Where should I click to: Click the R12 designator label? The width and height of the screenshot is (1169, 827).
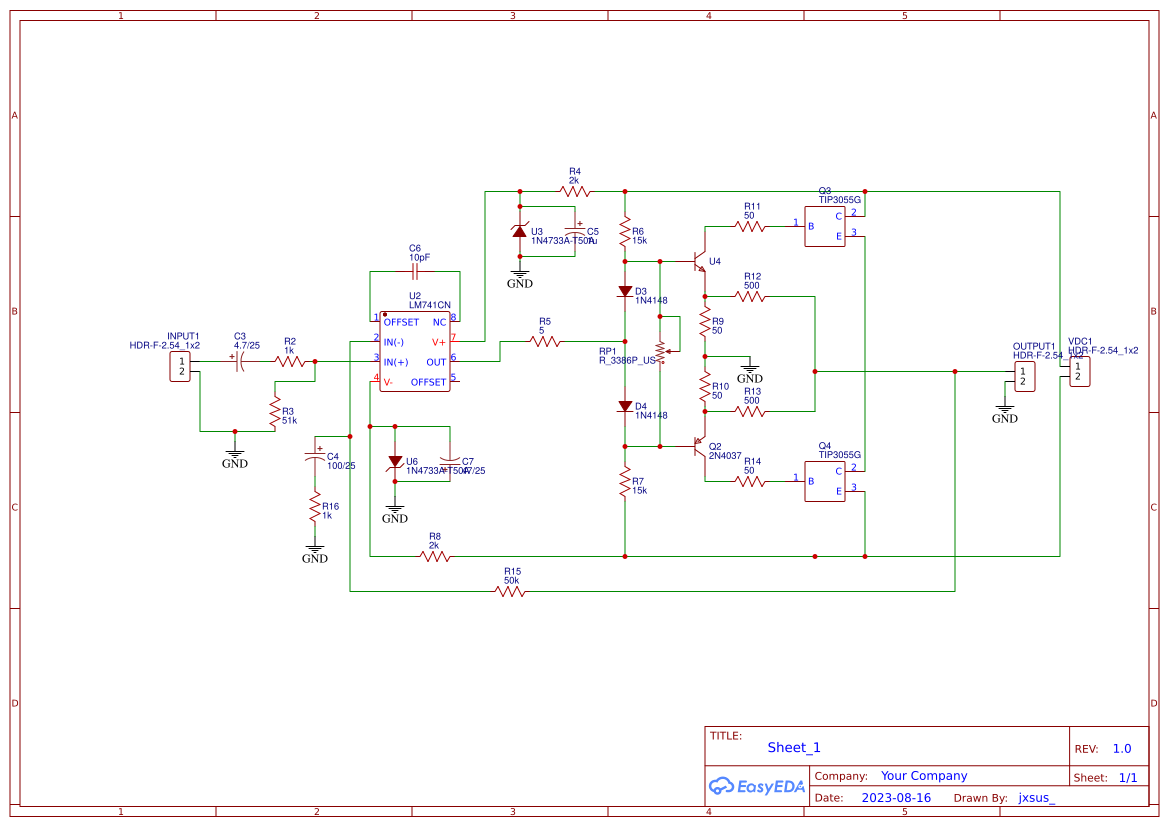[752, 277]
